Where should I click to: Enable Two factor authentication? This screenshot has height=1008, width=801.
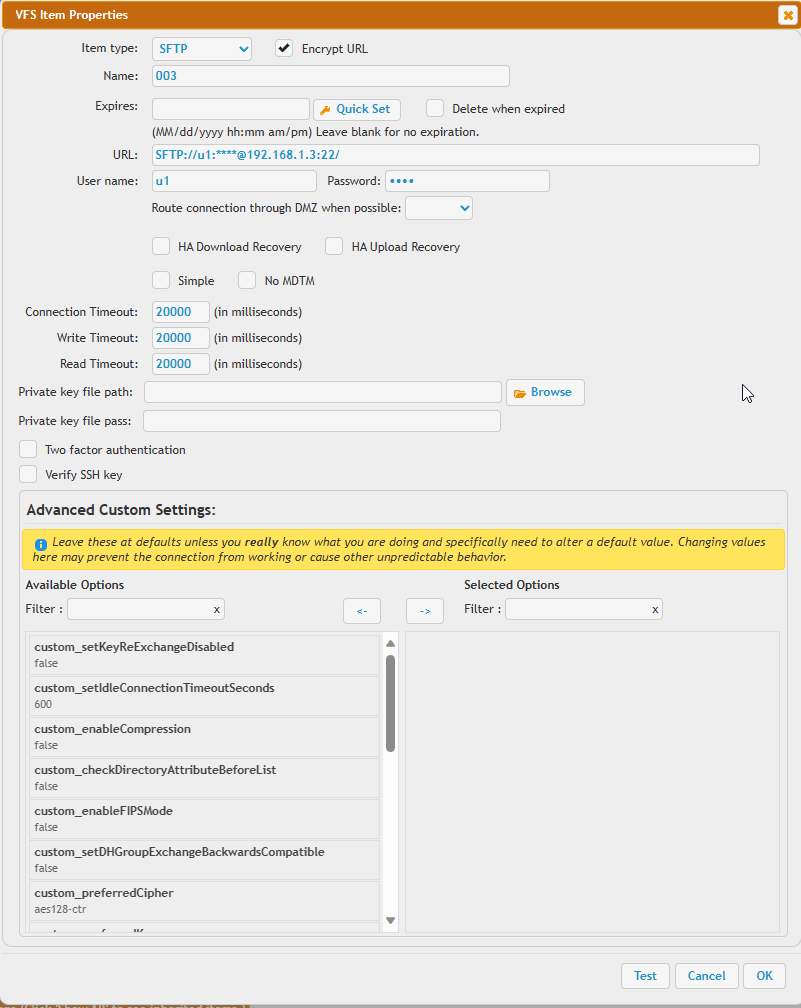coord(28,449)
